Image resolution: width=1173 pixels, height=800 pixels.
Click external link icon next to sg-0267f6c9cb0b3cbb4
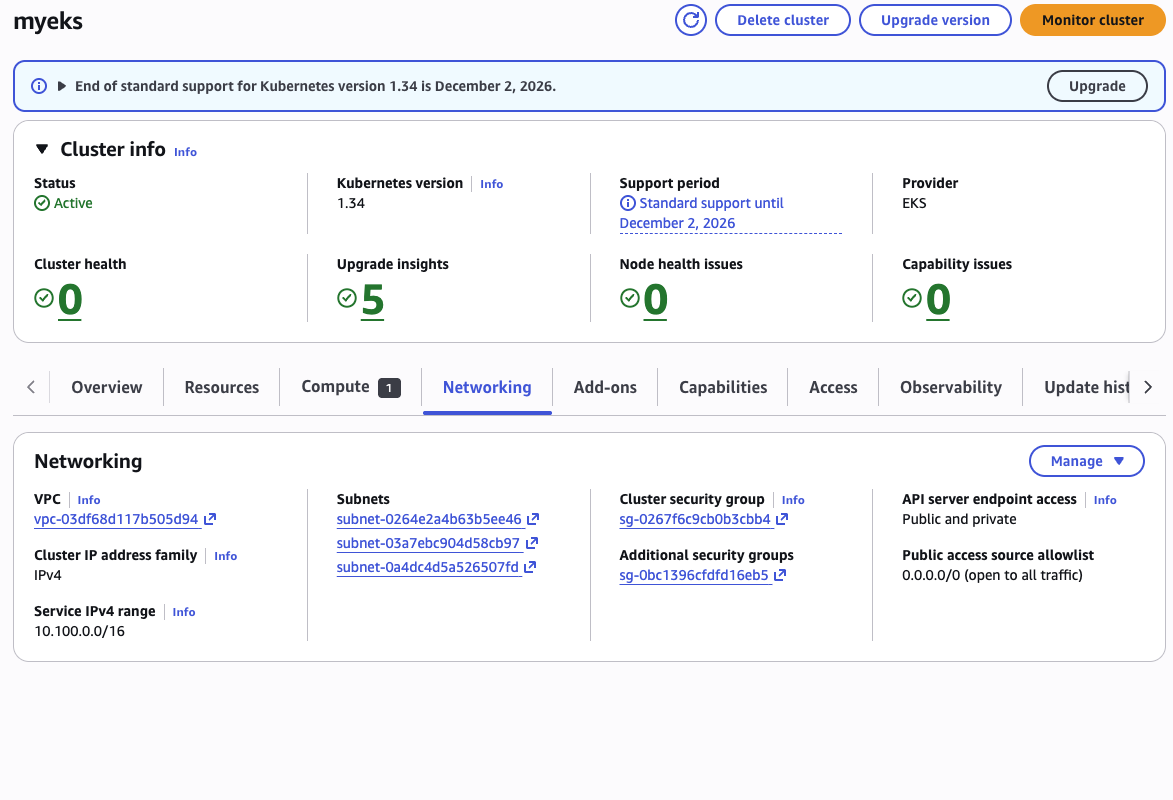782,520
